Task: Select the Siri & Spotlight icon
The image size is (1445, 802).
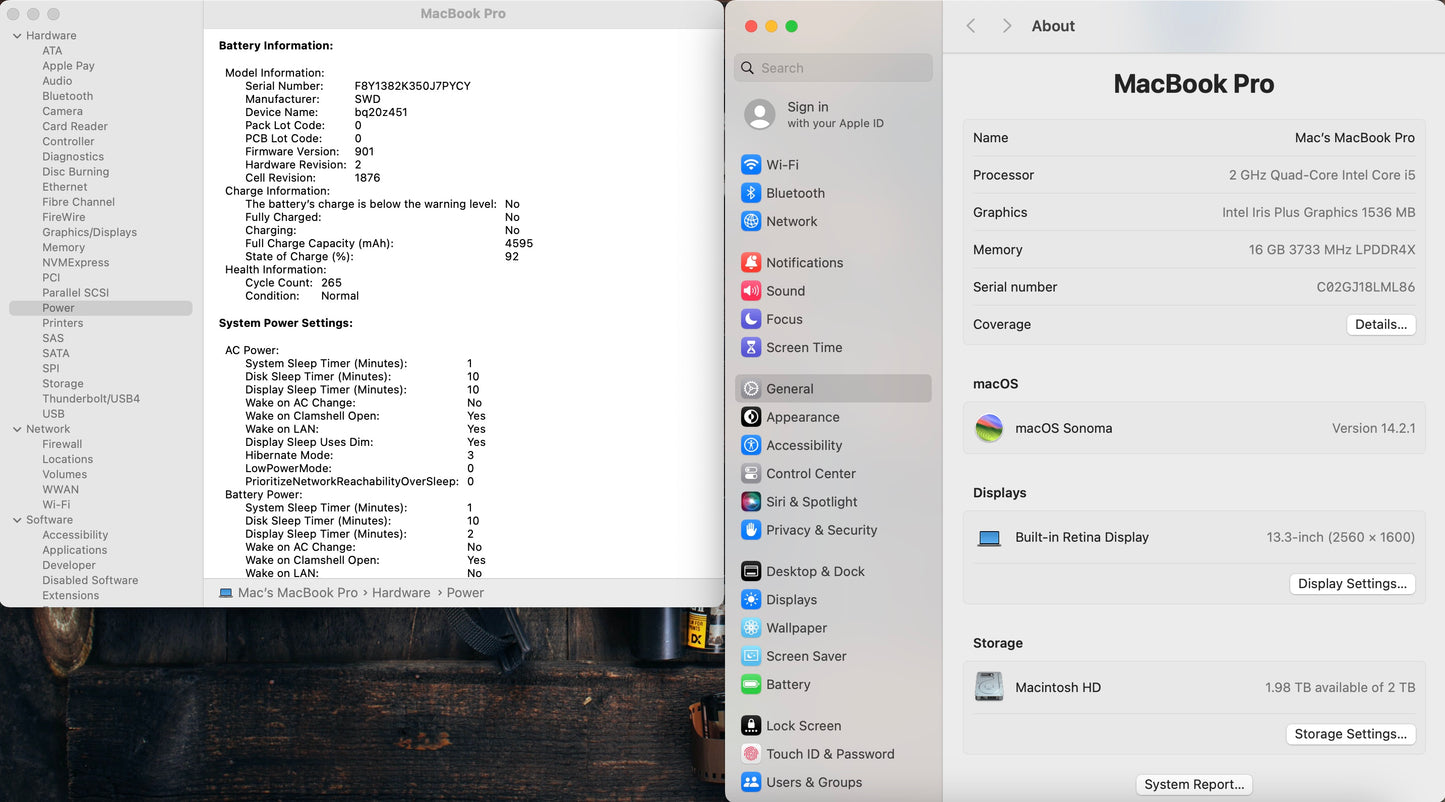Action: 751,502
